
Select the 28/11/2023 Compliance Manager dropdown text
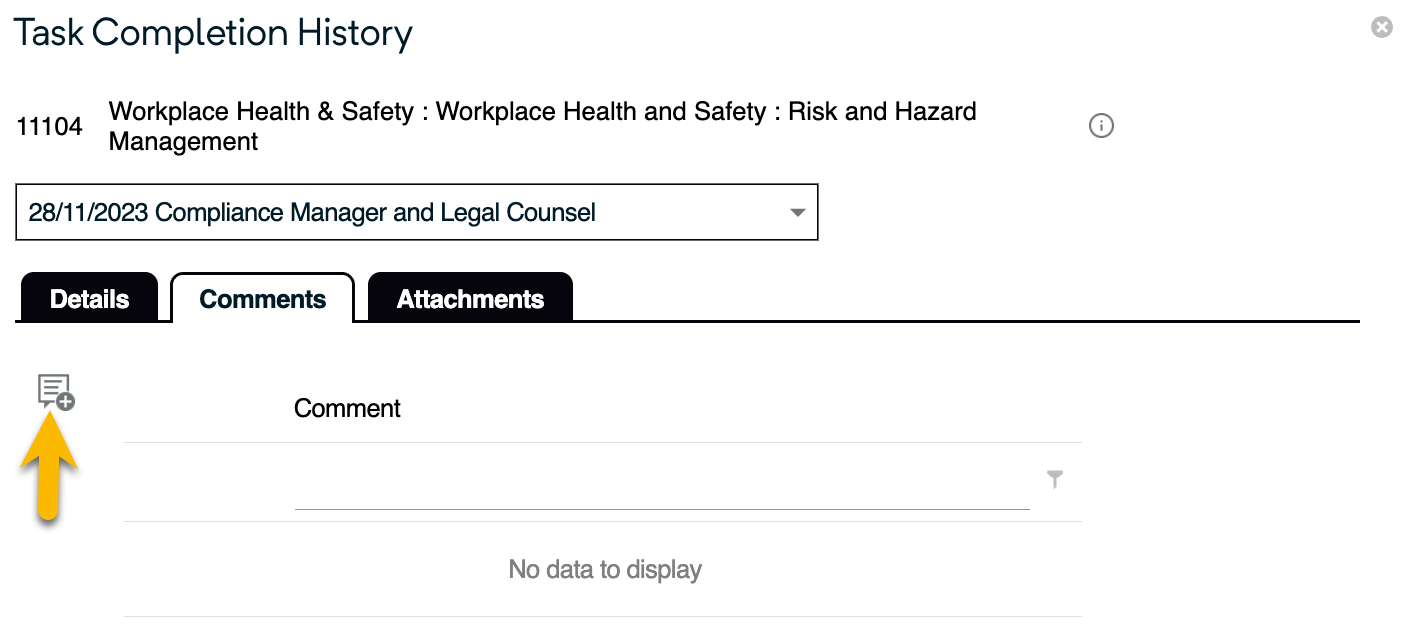pos(312,213)
